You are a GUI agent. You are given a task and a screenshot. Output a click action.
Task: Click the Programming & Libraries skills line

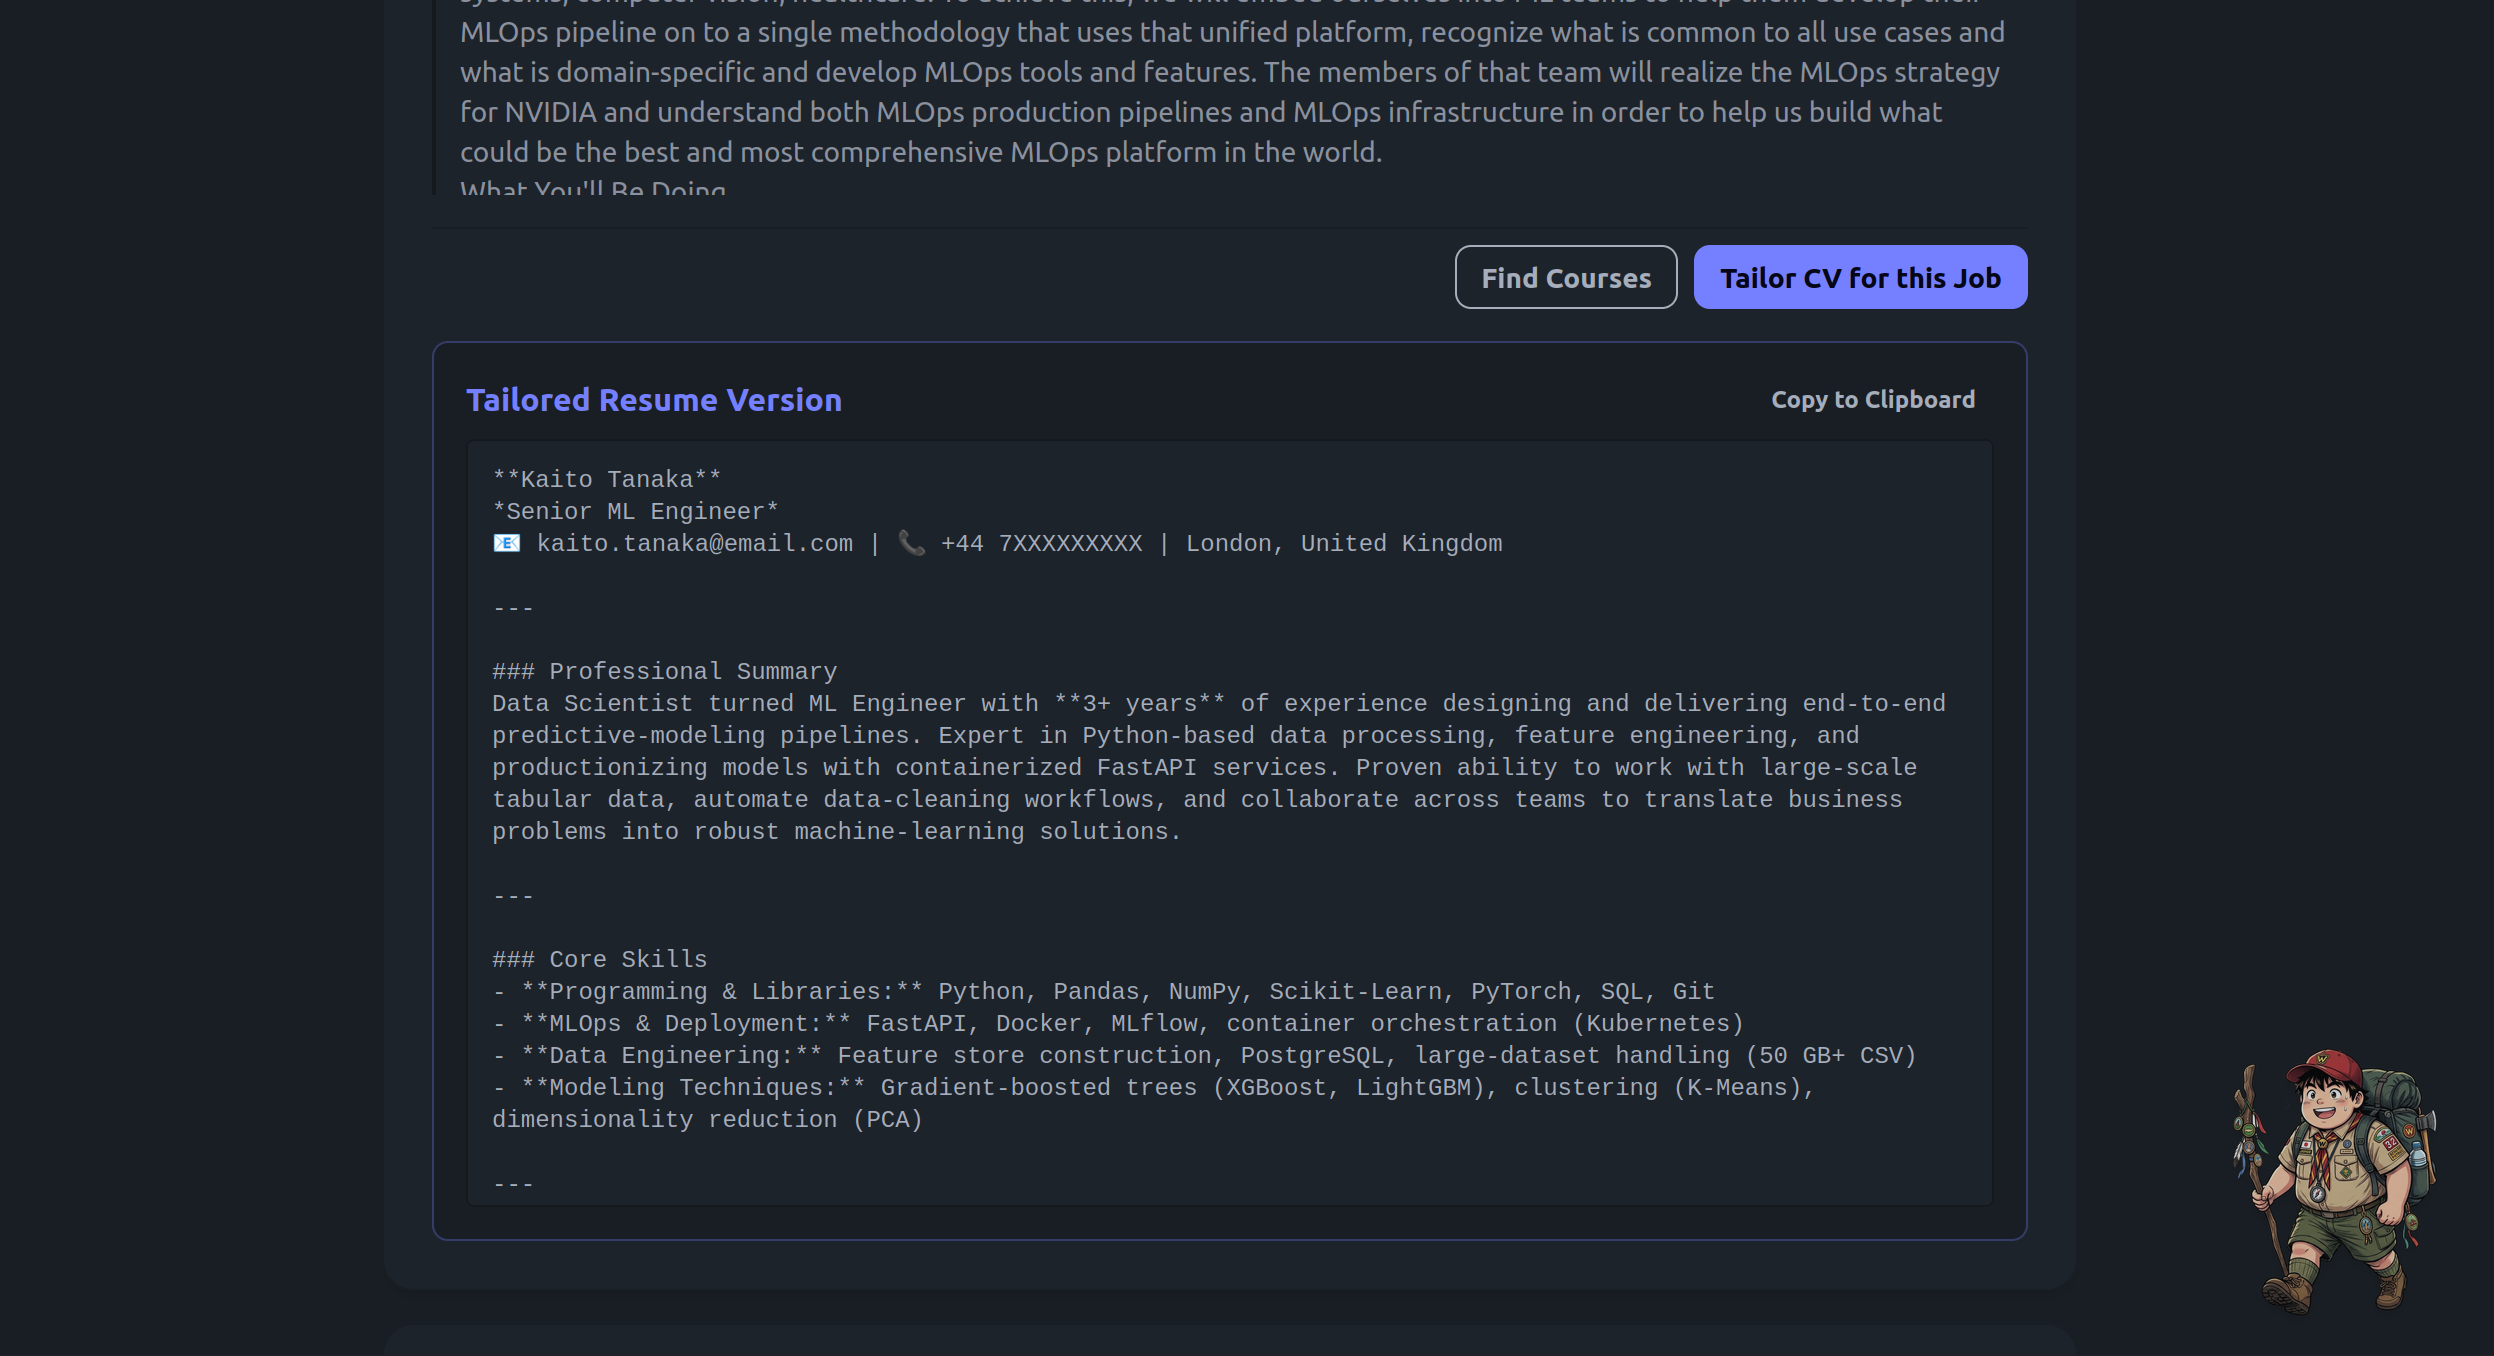click(1103, 992)
